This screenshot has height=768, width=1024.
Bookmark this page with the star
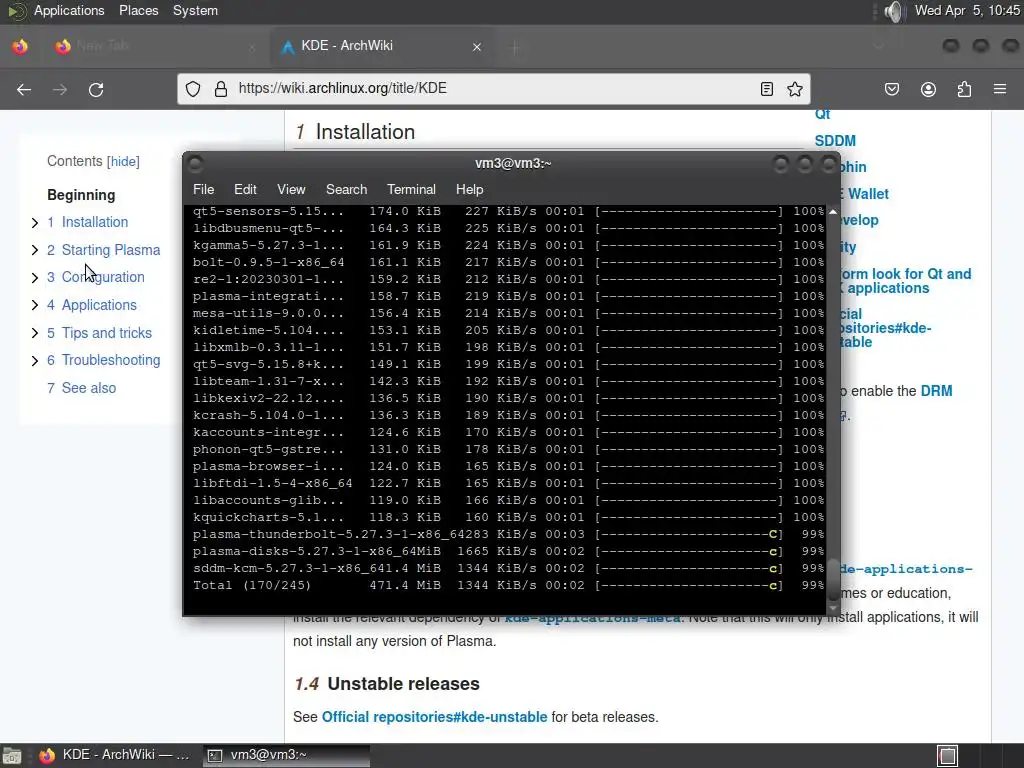coord(795,89)
